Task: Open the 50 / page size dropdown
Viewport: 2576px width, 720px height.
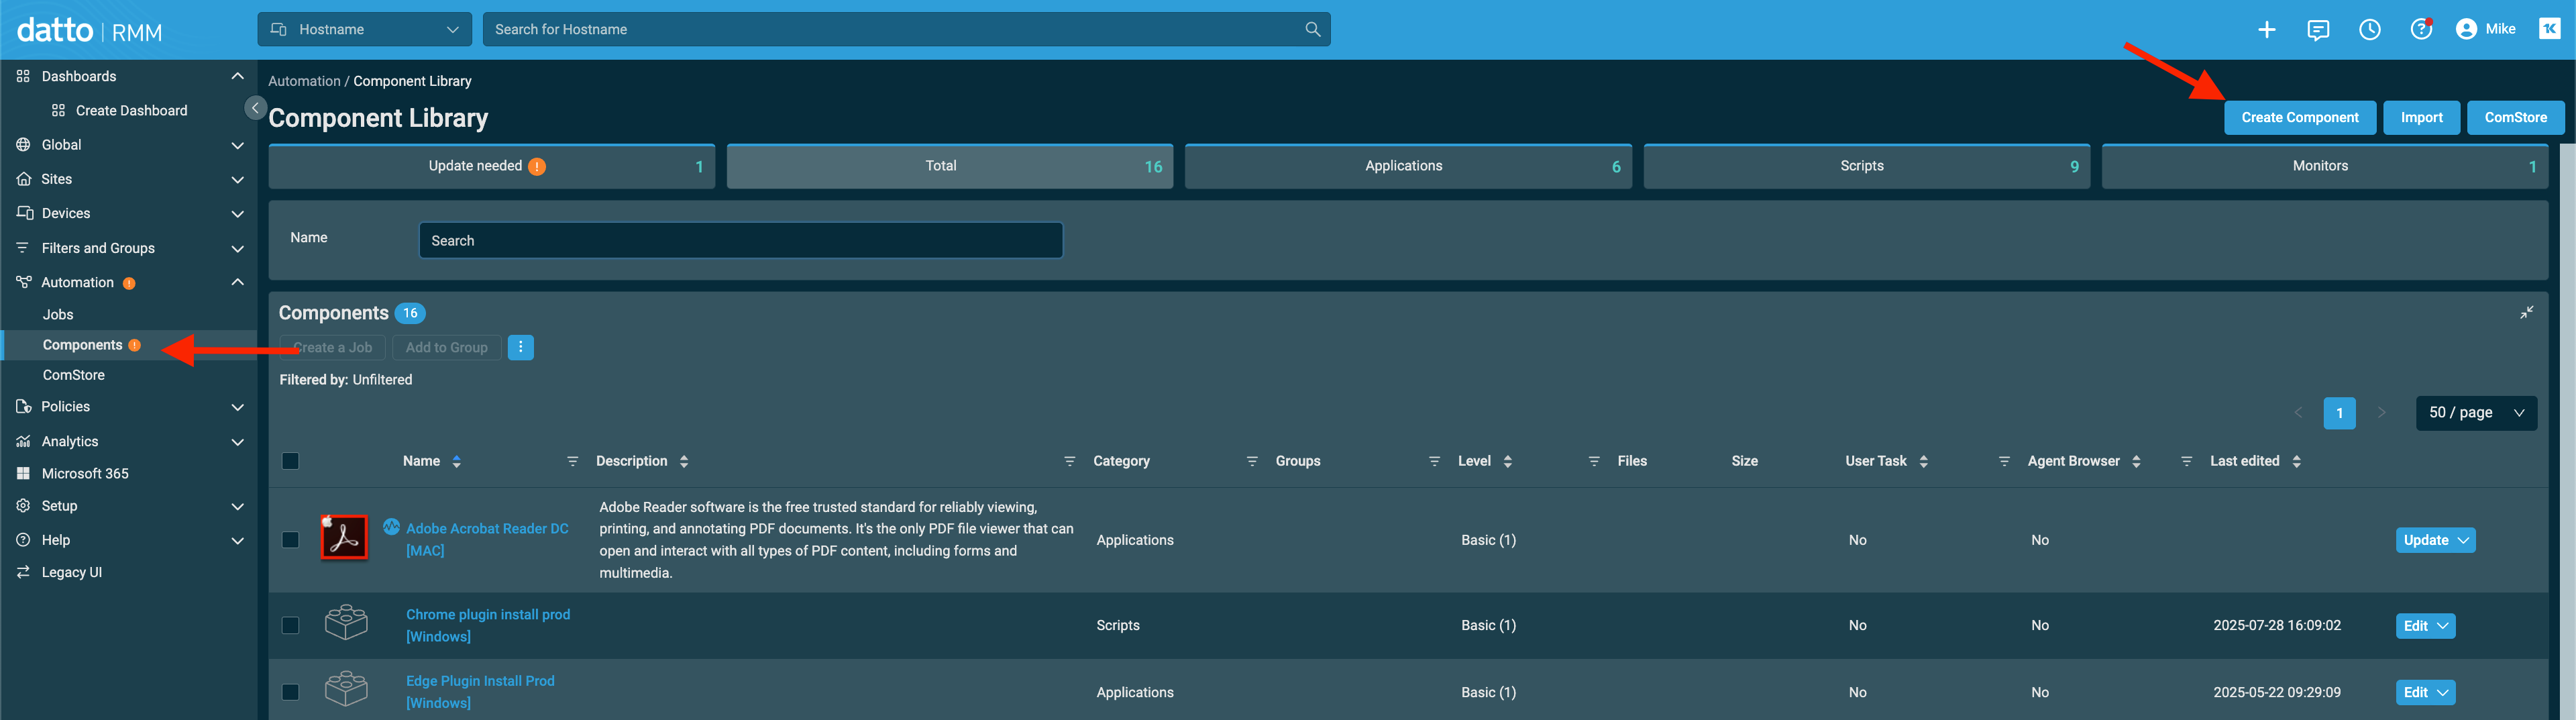Action: pyautogui.click(x=2475, y=413)
